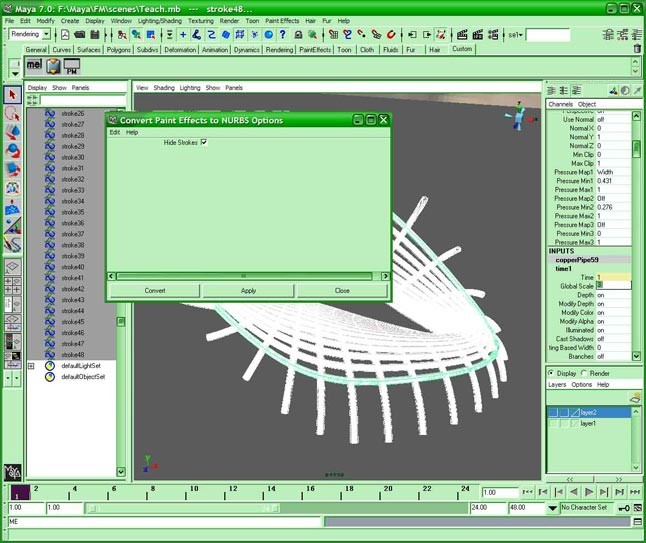Select the arrow Select tool in toolbox
Viewport: 646px width, 543px height.
[12, 95]
